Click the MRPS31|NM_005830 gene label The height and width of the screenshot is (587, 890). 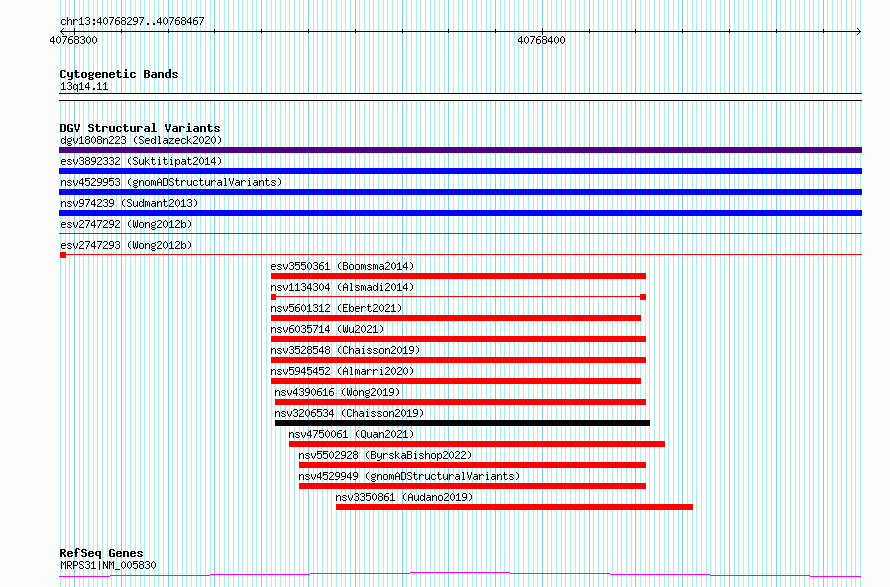[108, 565]
